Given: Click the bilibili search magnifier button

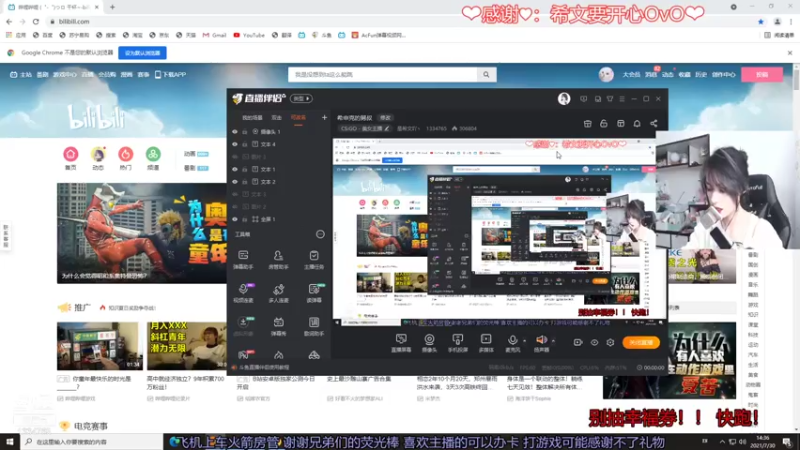Looking at the screenshot, I should pos(486,74).
